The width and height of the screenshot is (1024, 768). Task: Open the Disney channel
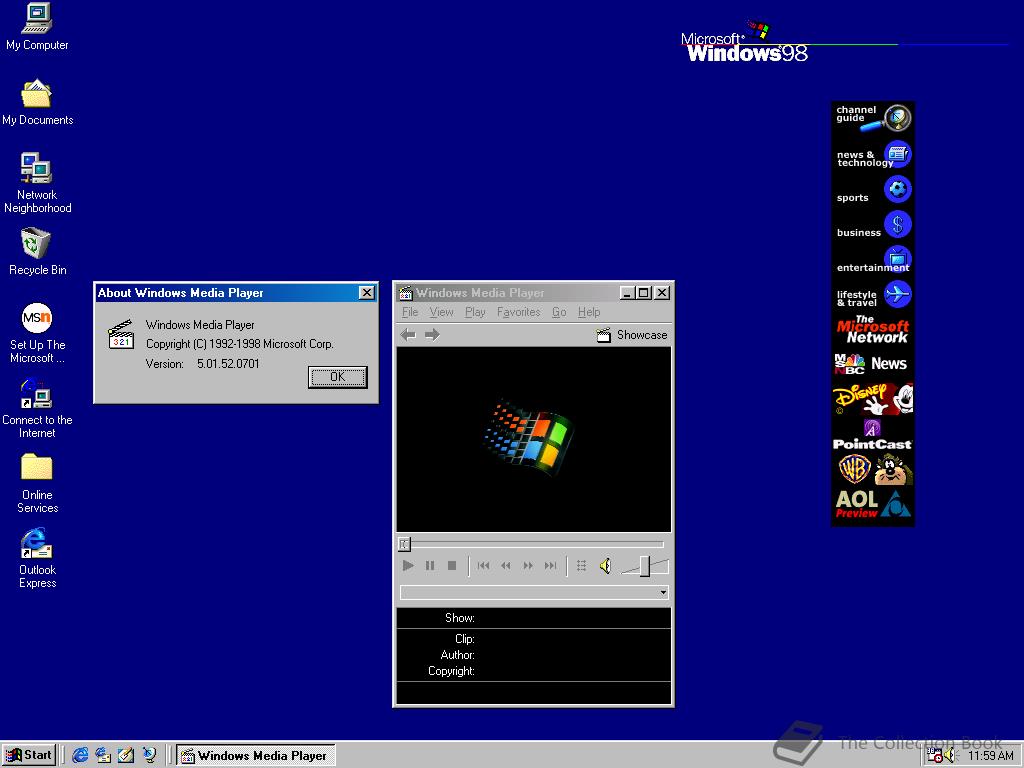872,400
